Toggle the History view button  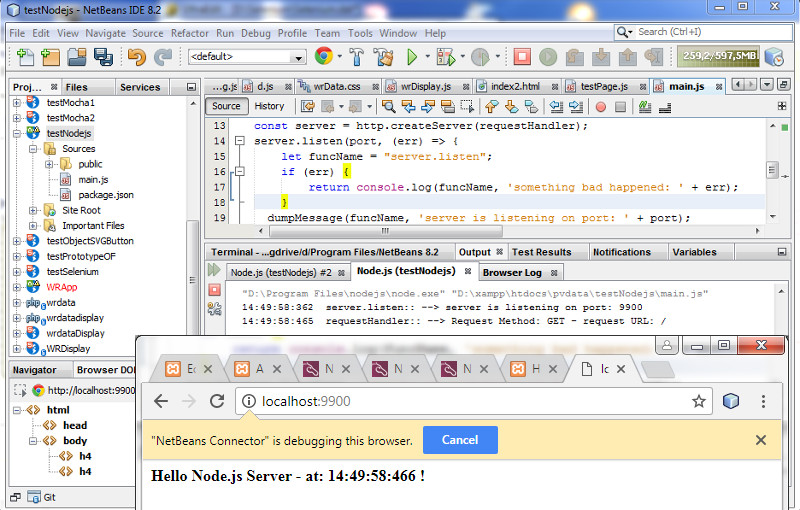269,106
